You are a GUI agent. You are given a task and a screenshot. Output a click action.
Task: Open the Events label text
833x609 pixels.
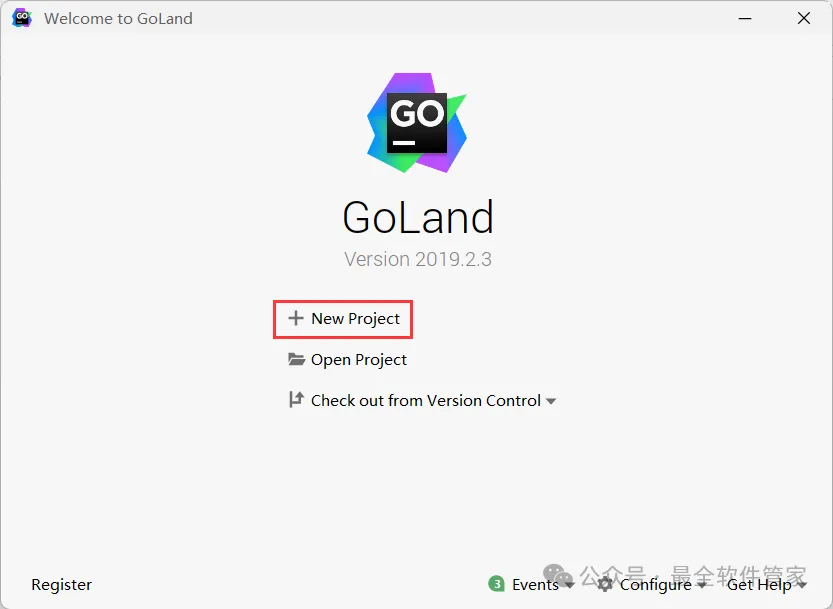tap(535, 585)
